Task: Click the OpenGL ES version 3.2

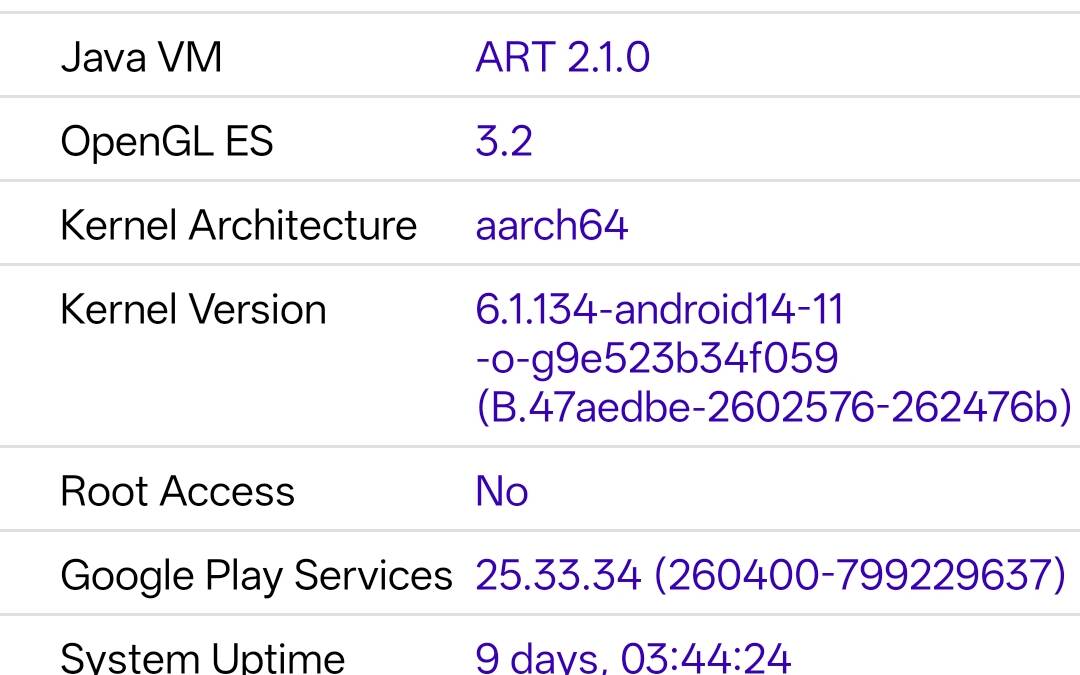Action: pyautogui.click(x=503, y=141)
